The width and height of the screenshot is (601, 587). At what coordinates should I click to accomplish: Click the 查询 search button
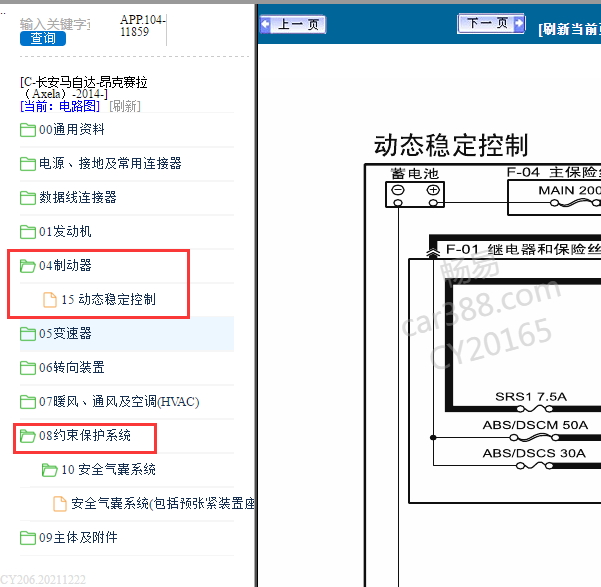43,38
